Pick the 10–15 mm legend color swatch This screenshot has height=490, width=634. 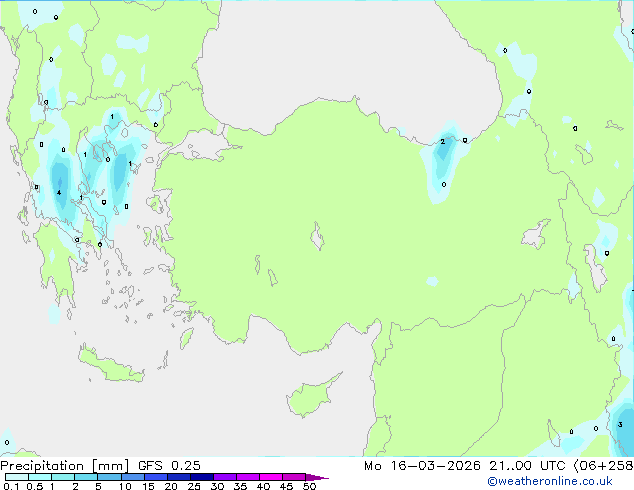click(x=133, y=477)
